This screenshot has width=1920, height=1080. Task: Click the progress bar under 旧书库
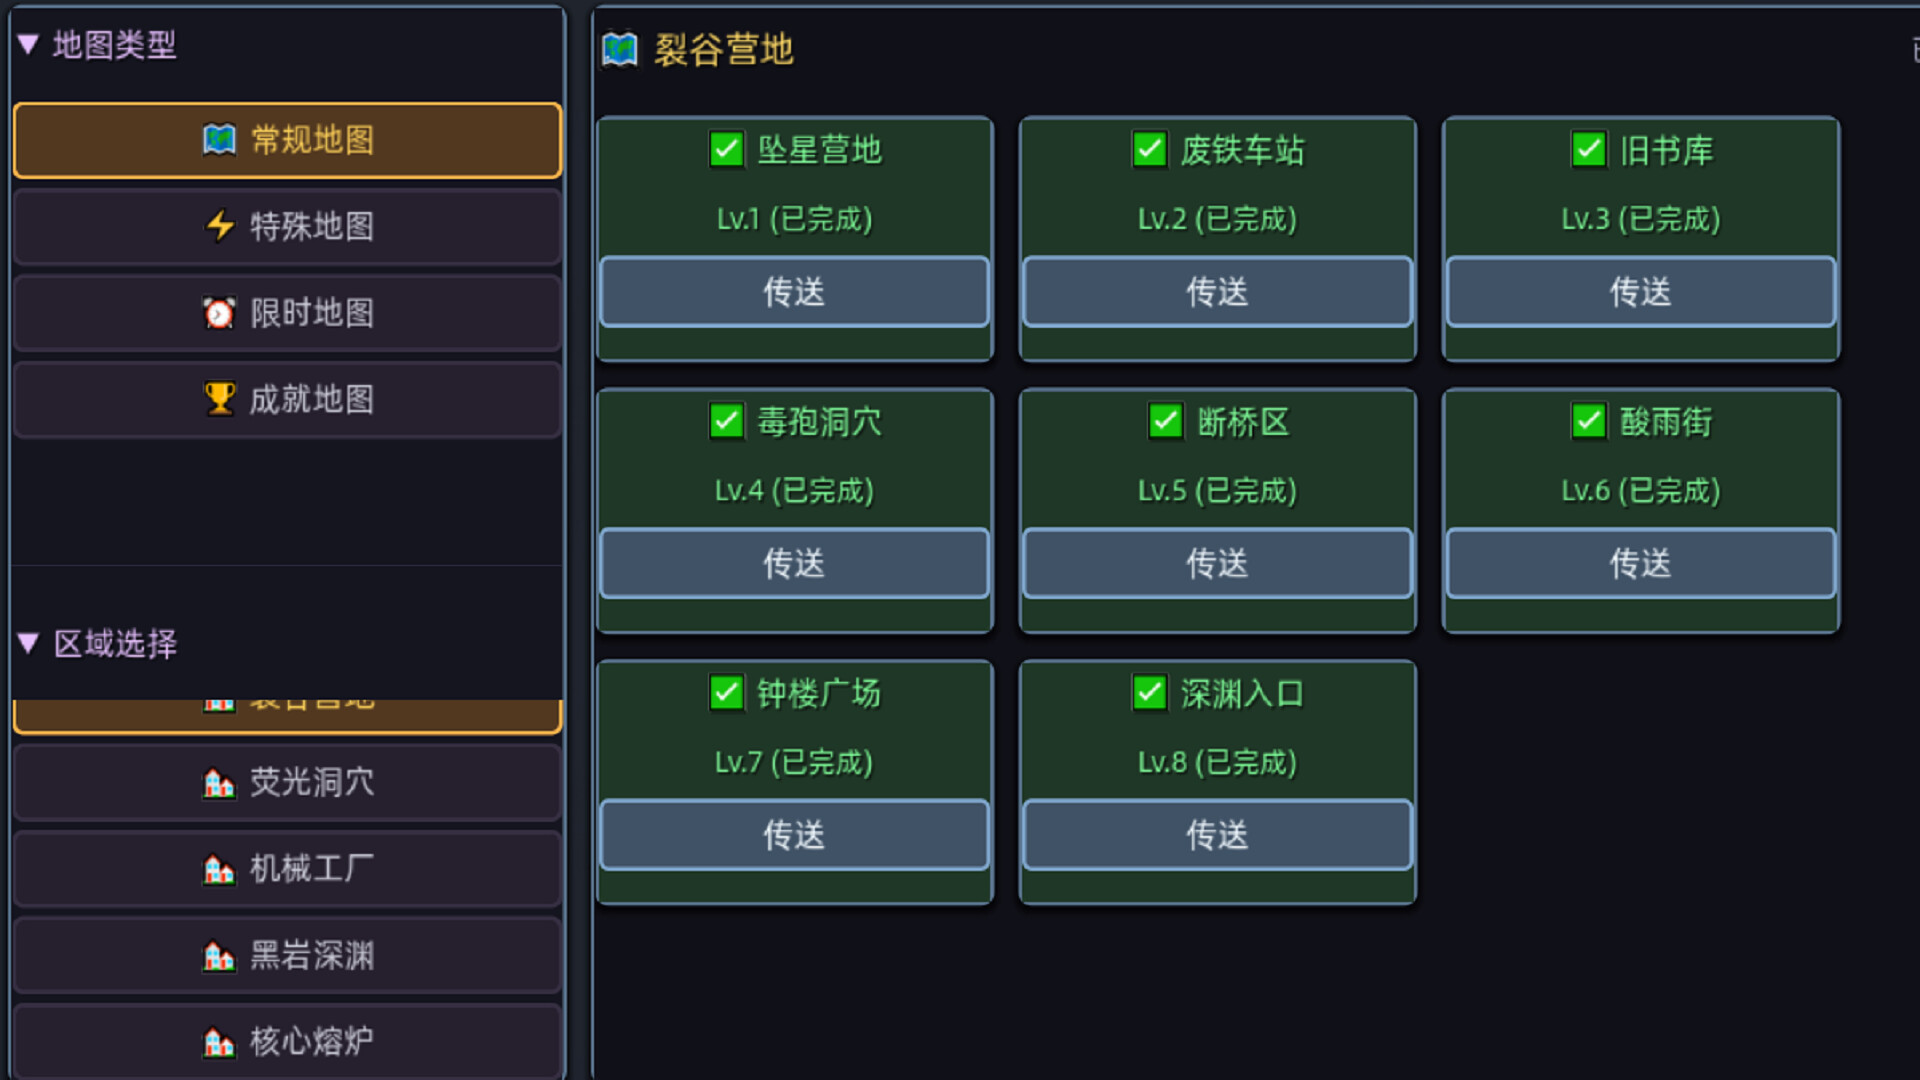(x=1640, y=345)
